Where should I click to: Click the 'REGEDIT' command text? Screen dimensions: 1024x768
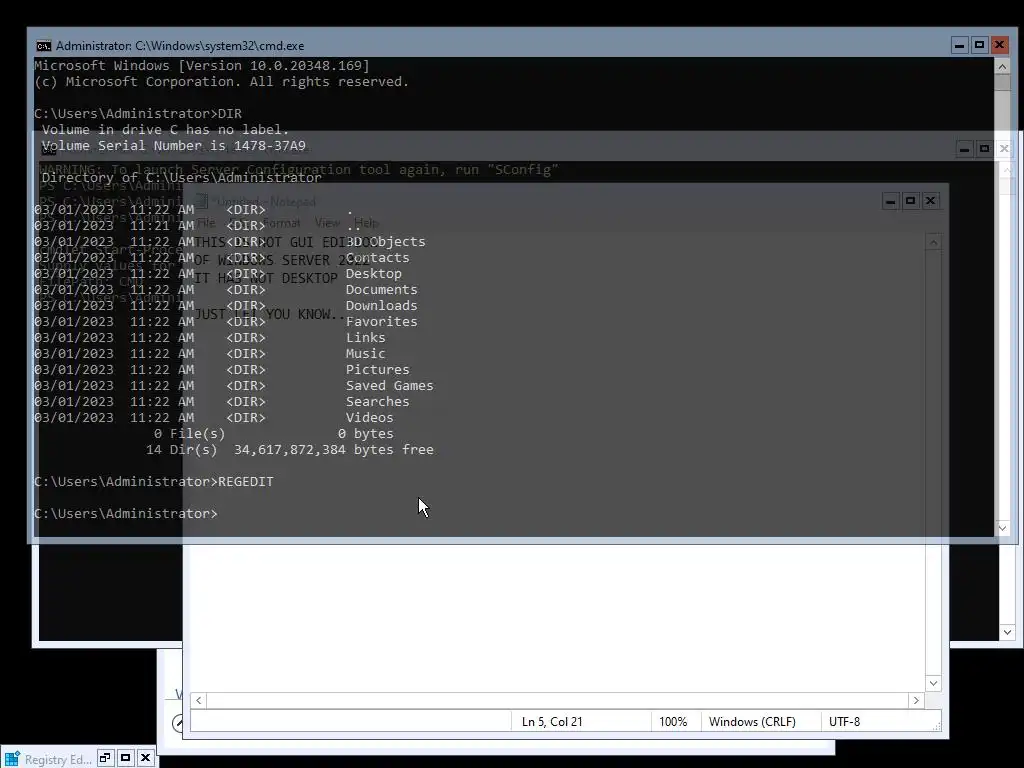pyautogui.click(x=246, y=481)
